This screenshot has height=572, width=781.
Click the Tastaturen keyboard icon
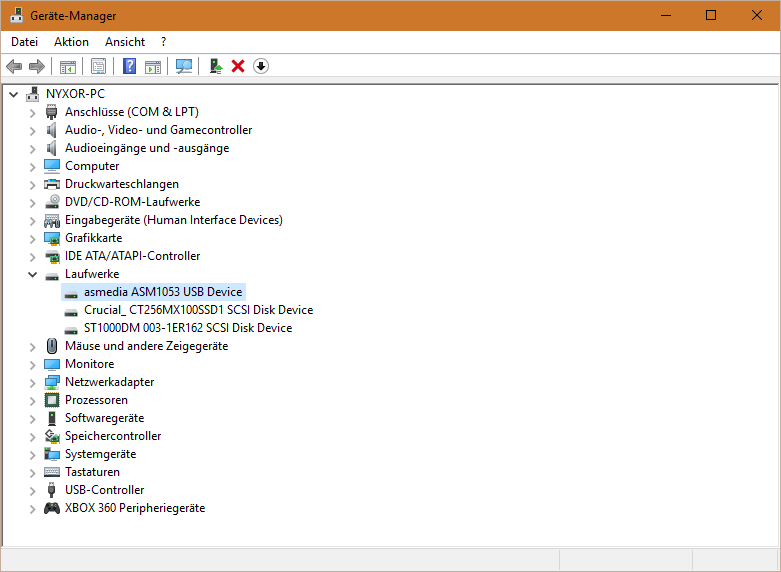click(52, 472)
